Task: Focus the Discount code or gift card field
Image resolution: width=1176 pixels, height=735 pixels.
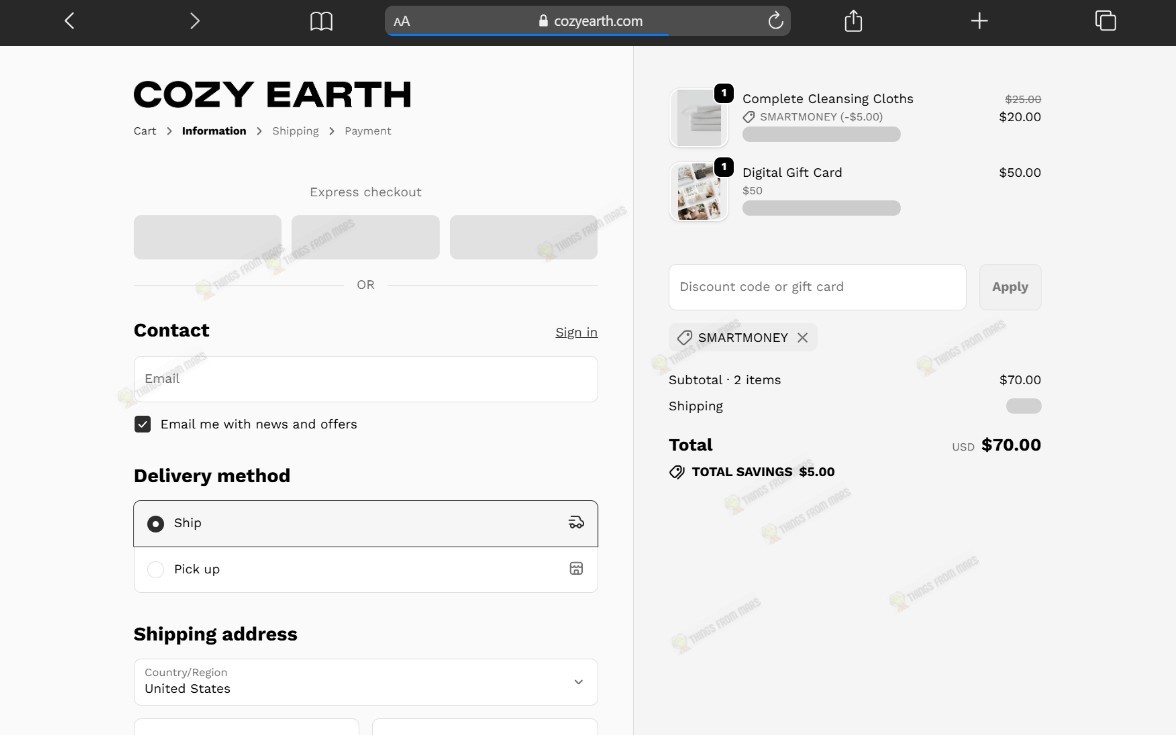Action: [x=818, y=287]
